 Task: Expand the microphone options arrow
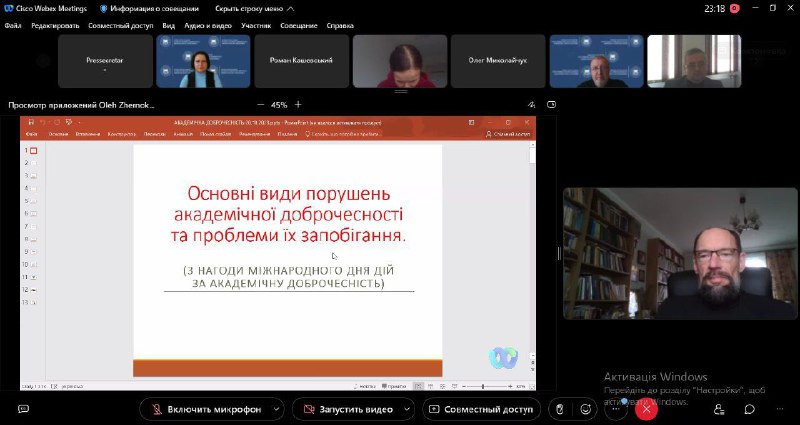(277, 409)
